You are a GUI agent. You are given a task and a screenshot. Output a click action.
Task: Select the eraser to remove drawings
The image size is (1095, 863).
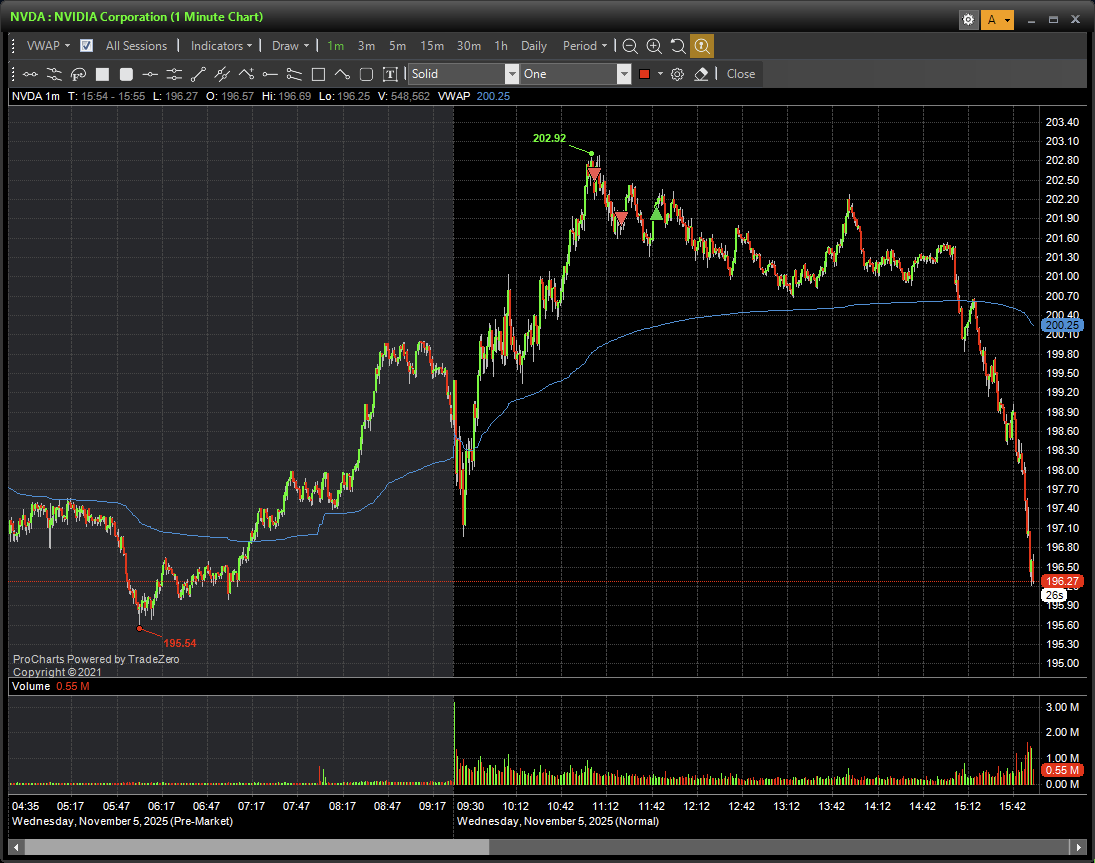[x=702, y=74]
